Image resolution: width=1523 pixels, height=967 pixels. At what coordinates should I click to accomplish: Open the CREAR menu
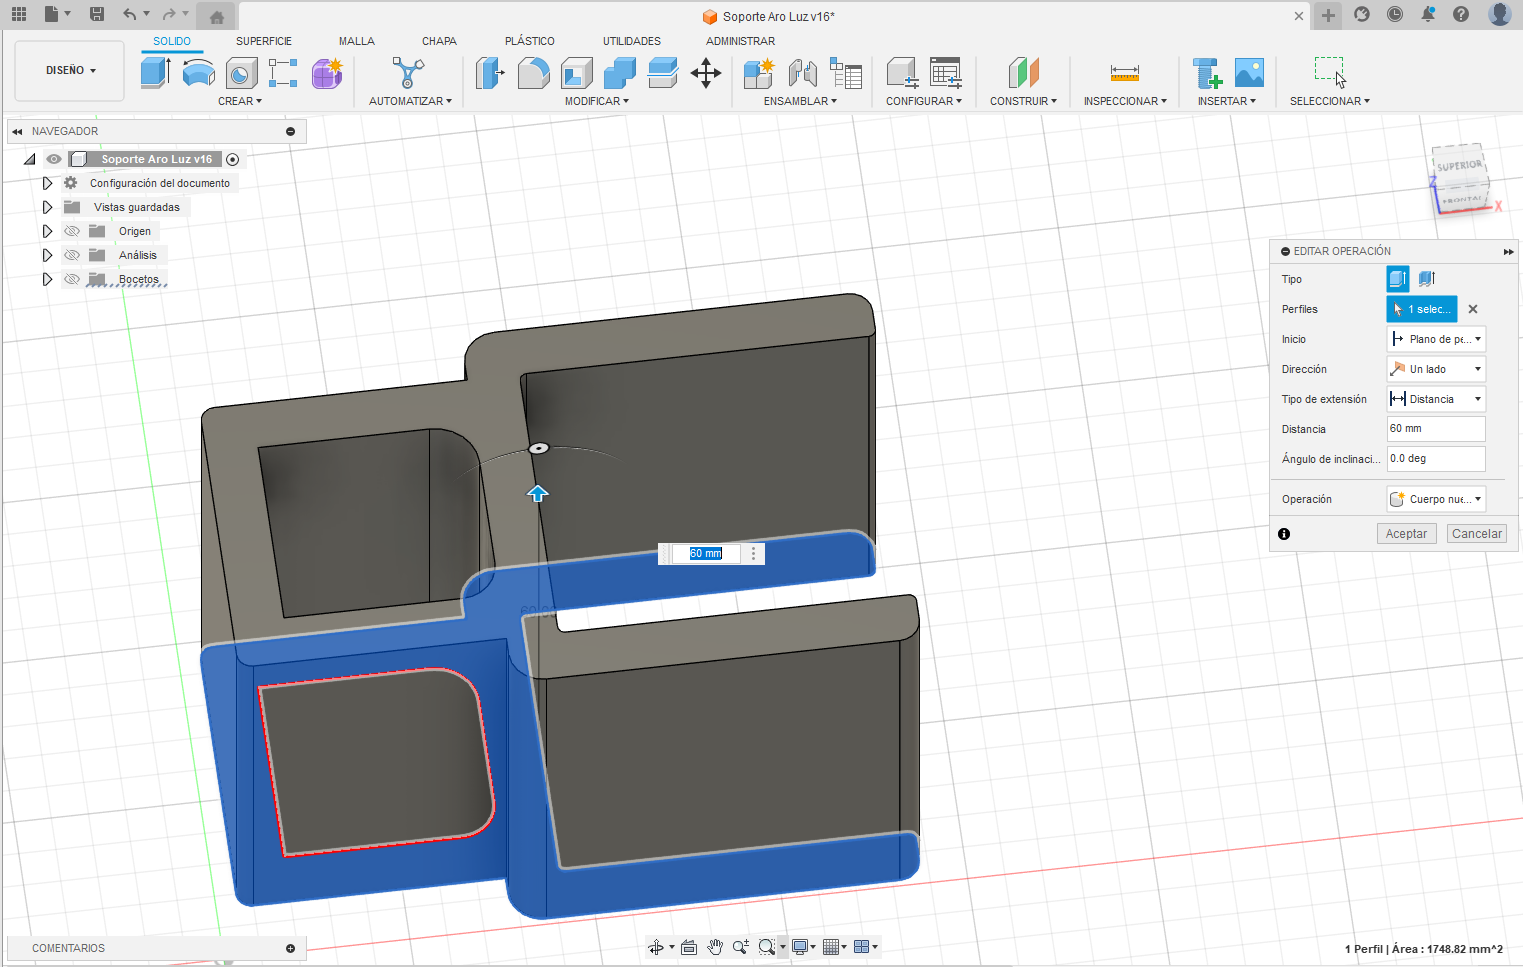tap(240, 101)
